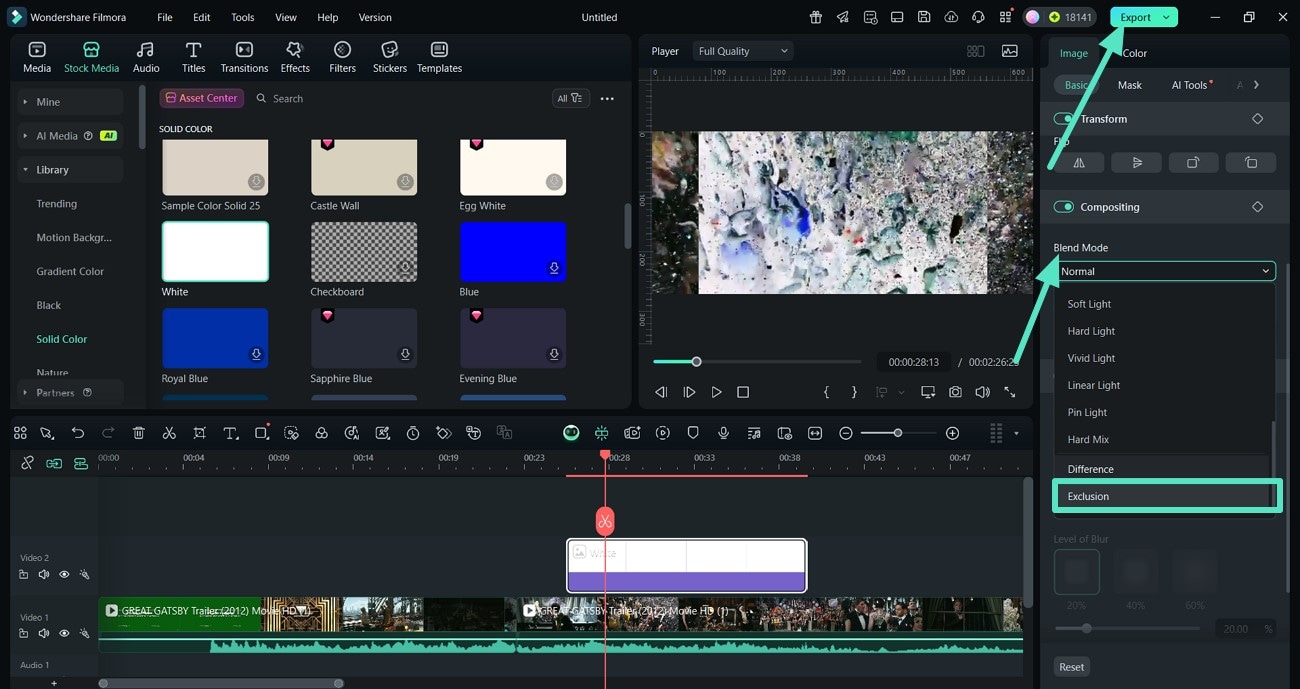Image resolution: width=1300 pixels, height=689 pixels.
Task: Open the All filter dropdown
Action: [570, 98]
